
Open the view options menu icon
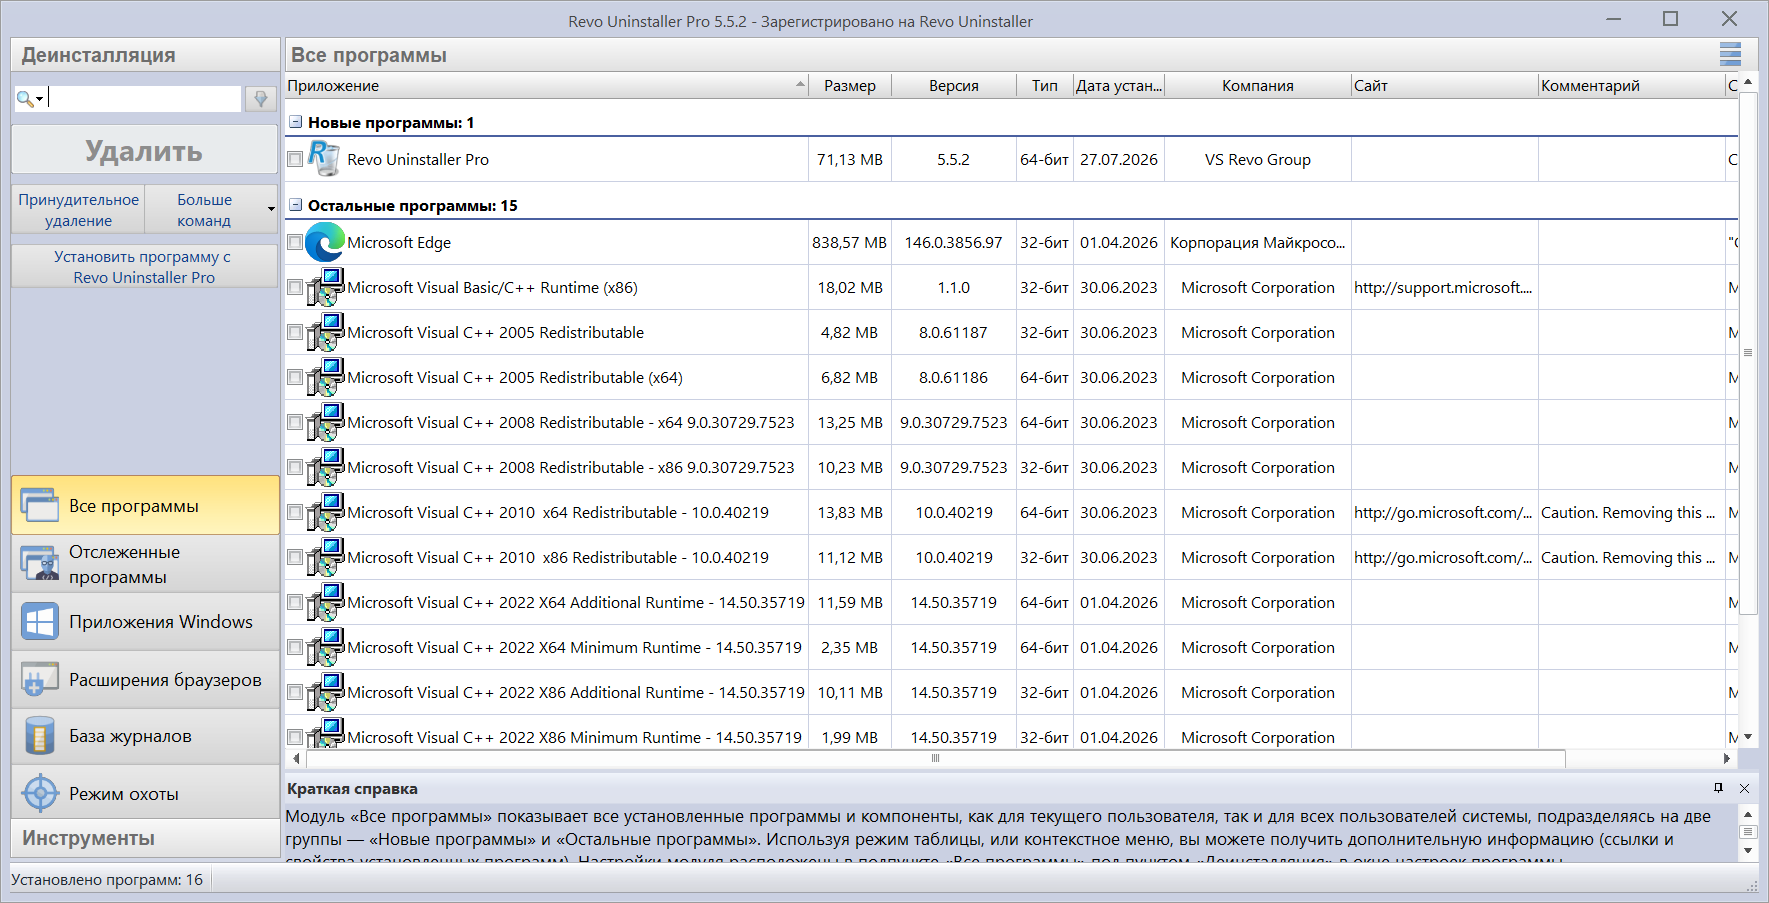[1730, 54]
